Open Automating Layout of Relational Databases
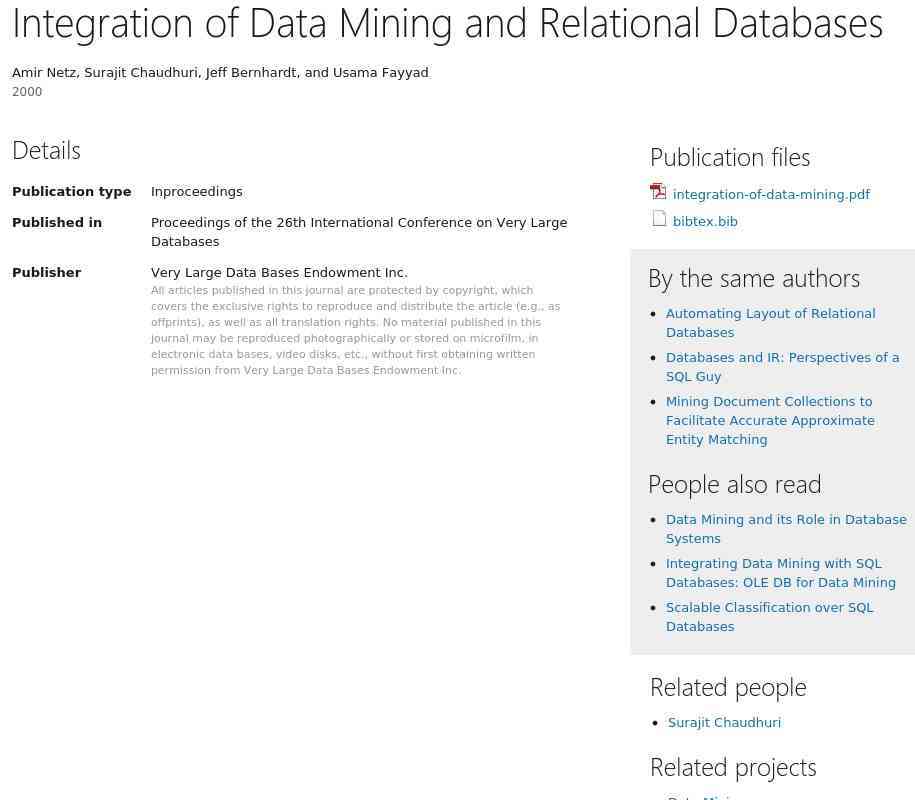 tap(770, 323)
